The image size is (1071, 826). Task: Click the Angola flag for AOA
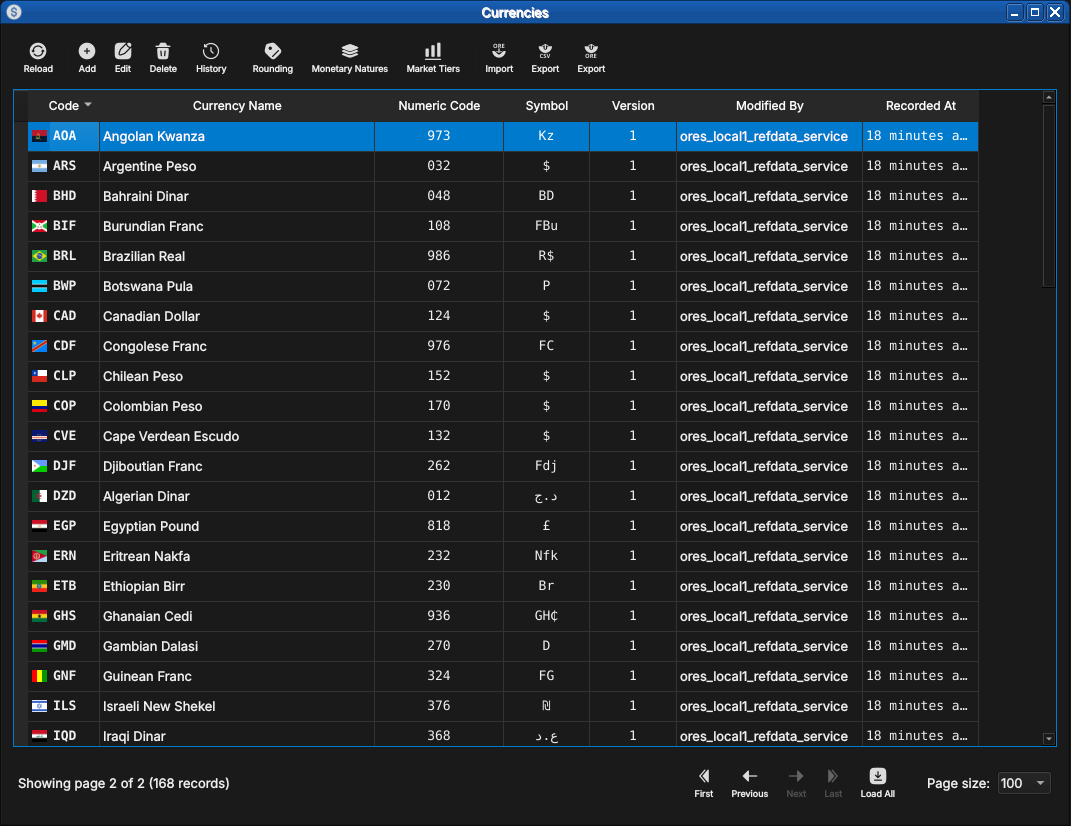click(40, 136)
